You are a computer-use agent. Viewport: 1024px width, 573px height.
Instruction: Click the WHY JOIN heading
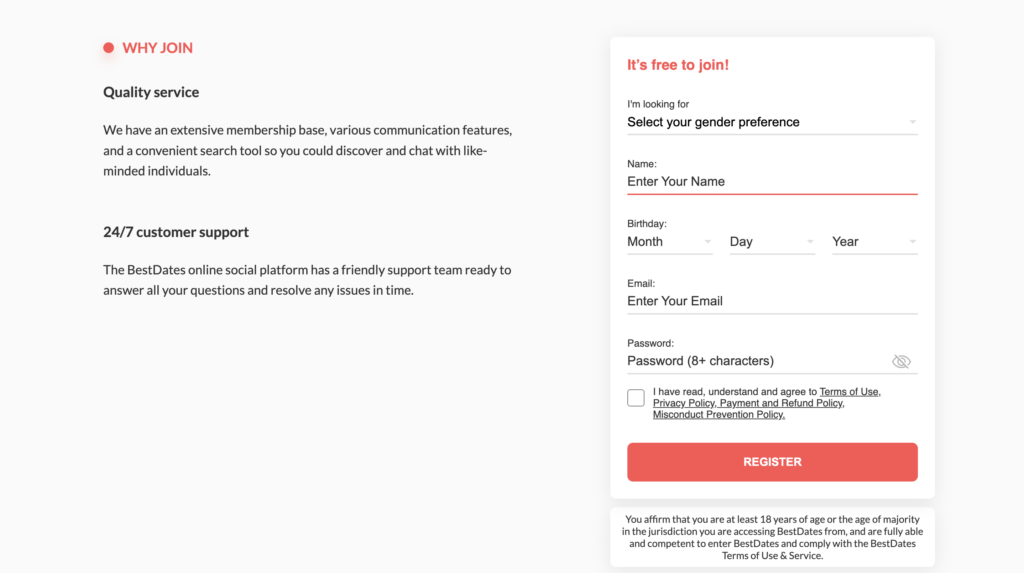coord(157,48)
